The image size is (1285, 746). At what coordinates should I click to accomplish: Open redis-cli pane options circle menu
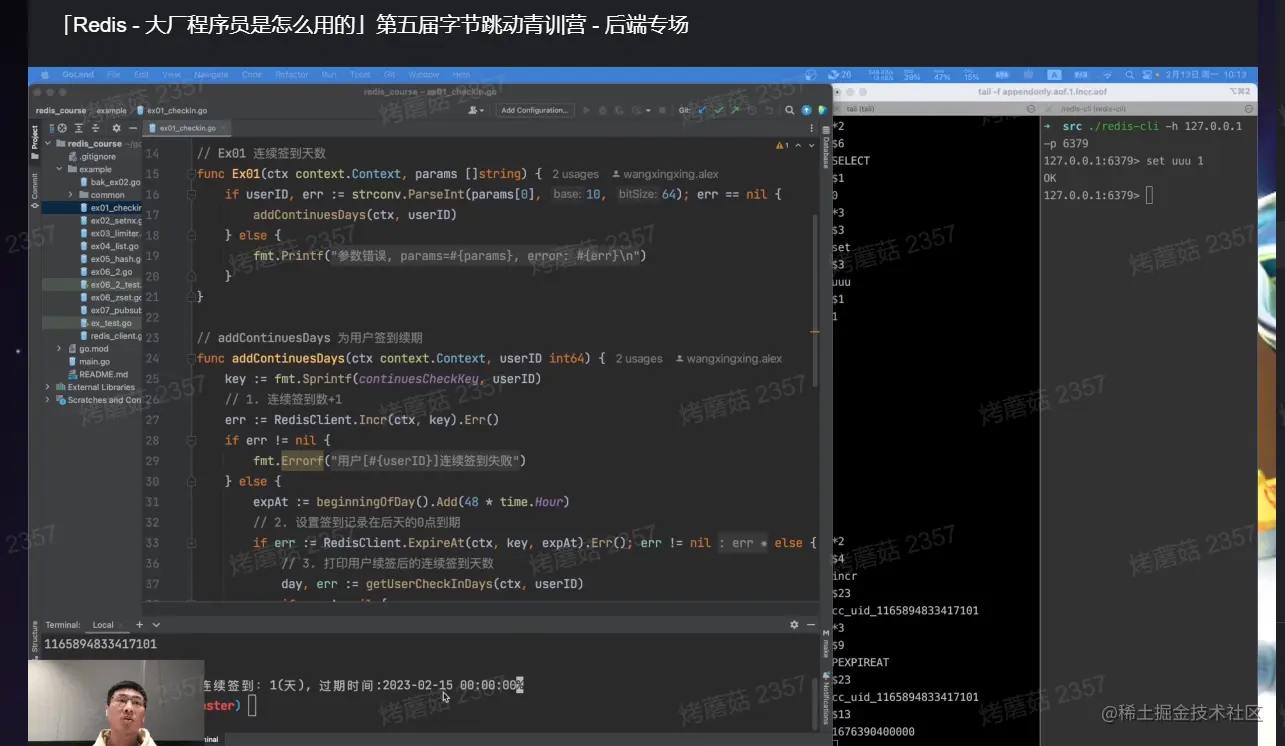click(1247, 109)
